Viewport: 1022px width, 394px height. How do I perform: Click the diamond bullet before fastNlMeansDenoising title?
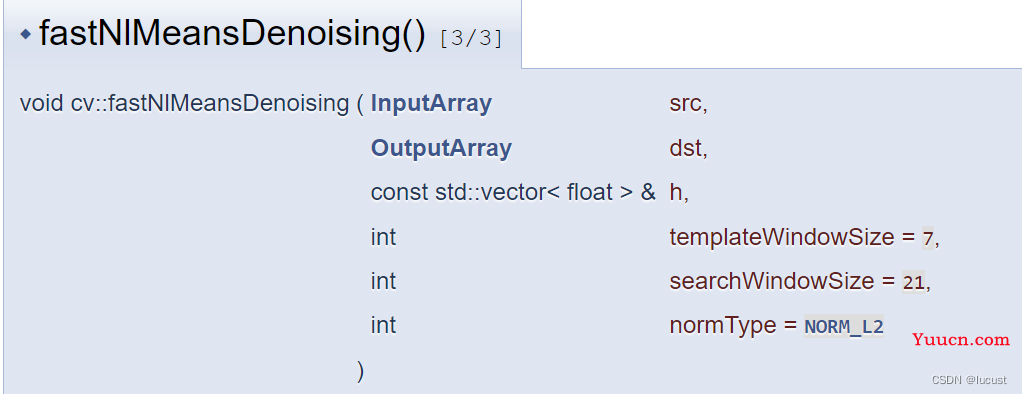point(25,34)
